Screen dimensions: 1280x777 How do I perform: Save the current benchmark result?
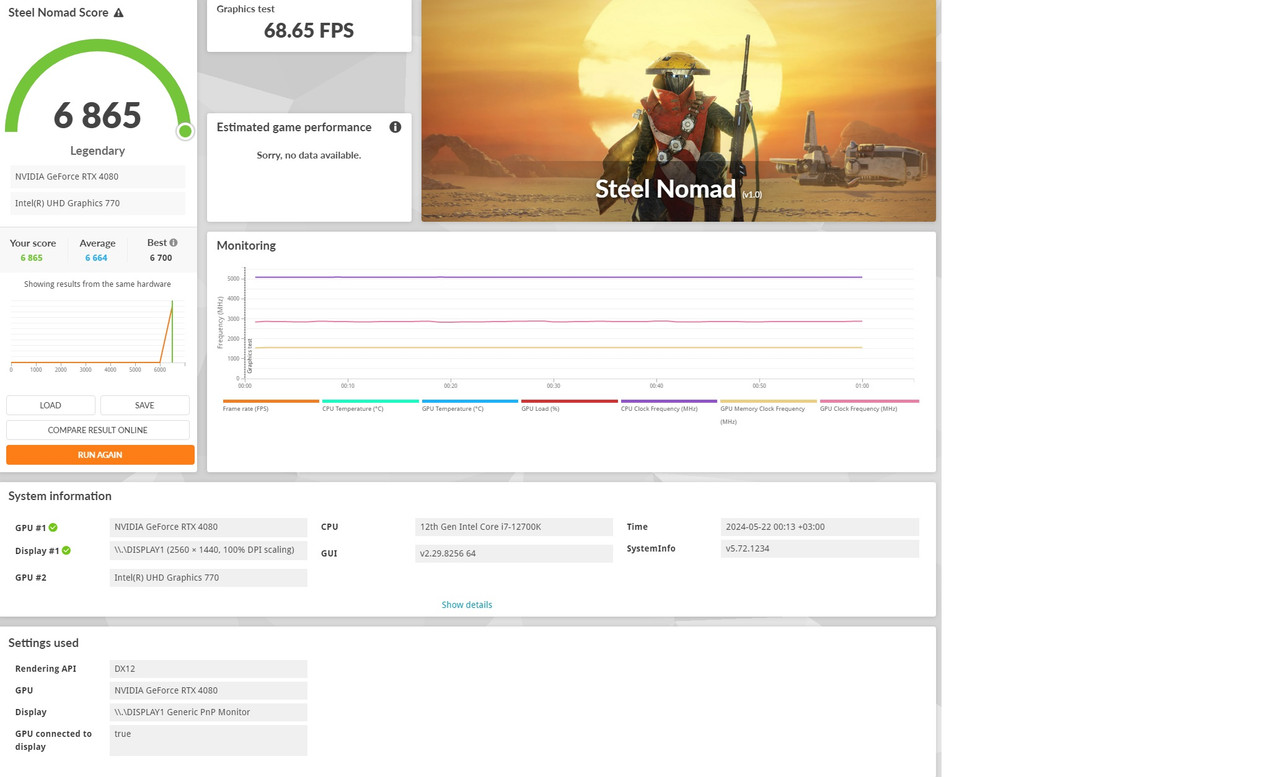(x=144, y=405)
